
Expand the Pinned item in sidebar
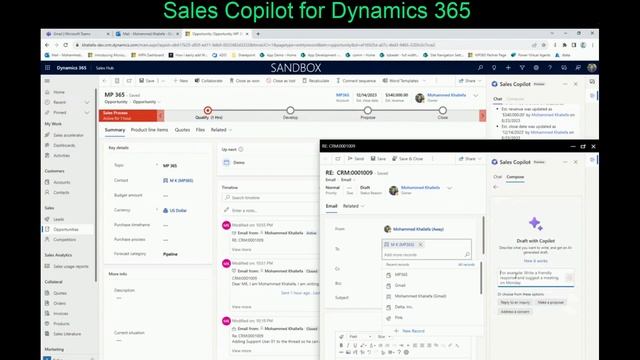pyautogui.click(x=87, y=112)
